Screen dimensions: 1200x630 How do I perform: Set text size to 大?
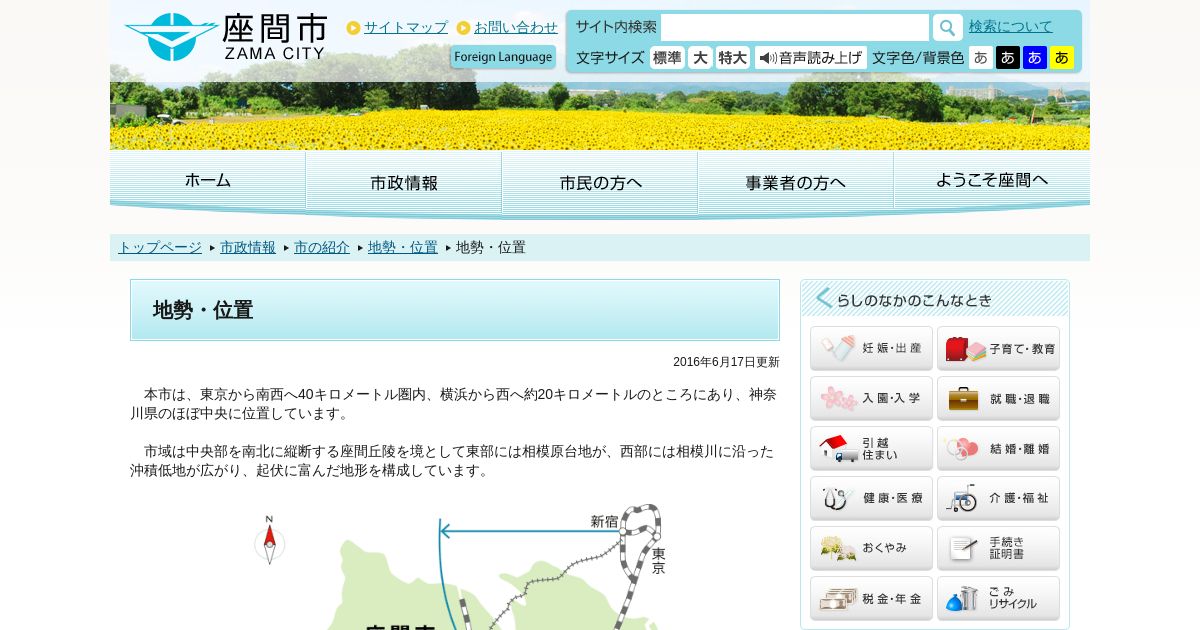[x=700, y=58]
